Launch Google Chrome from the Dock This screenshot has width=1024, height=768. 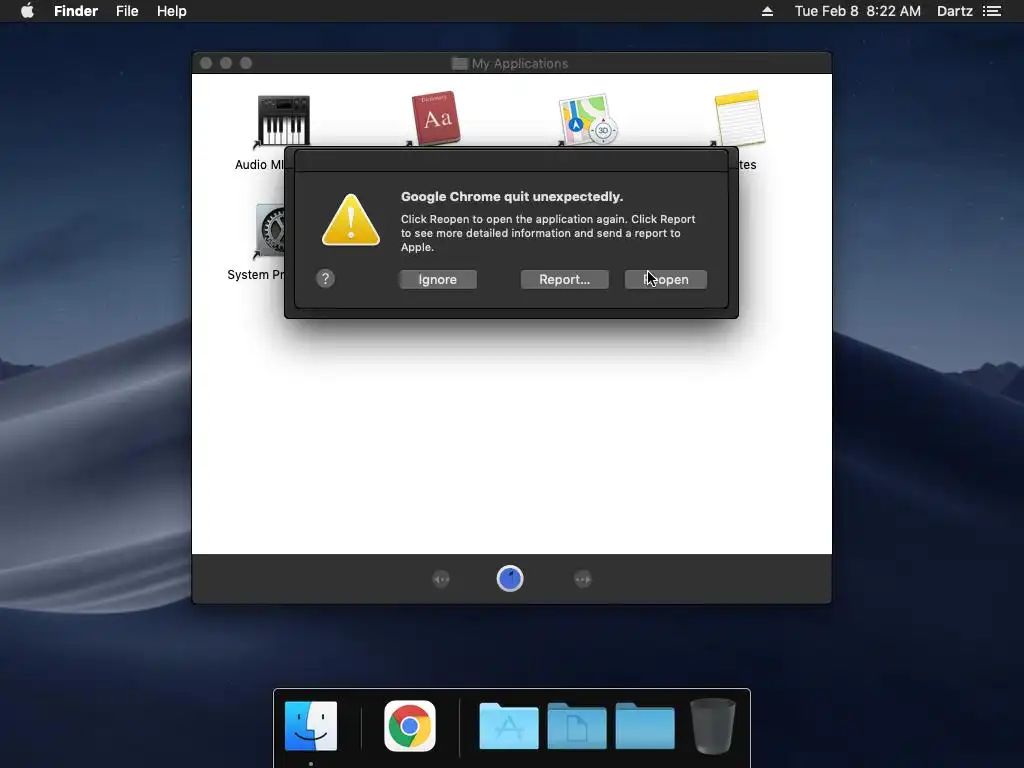click(409, 726)
